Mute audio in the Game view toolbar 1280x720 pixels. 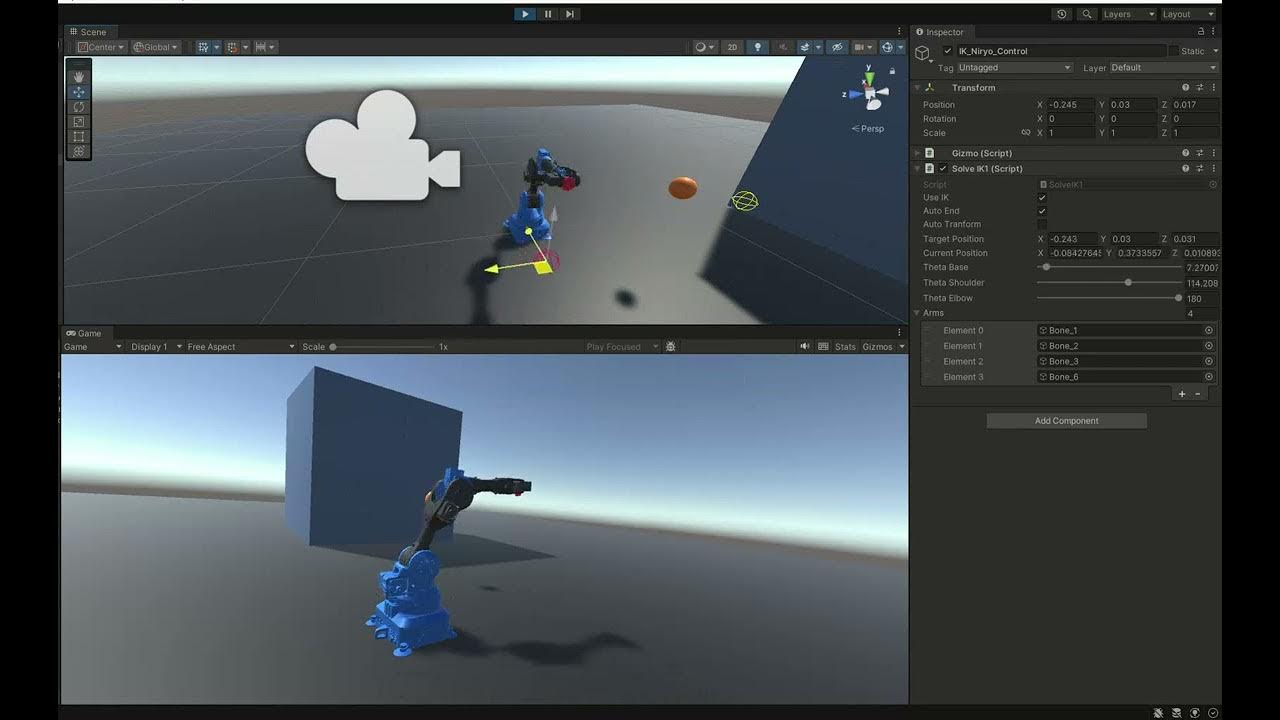click(x=805, y=346)
